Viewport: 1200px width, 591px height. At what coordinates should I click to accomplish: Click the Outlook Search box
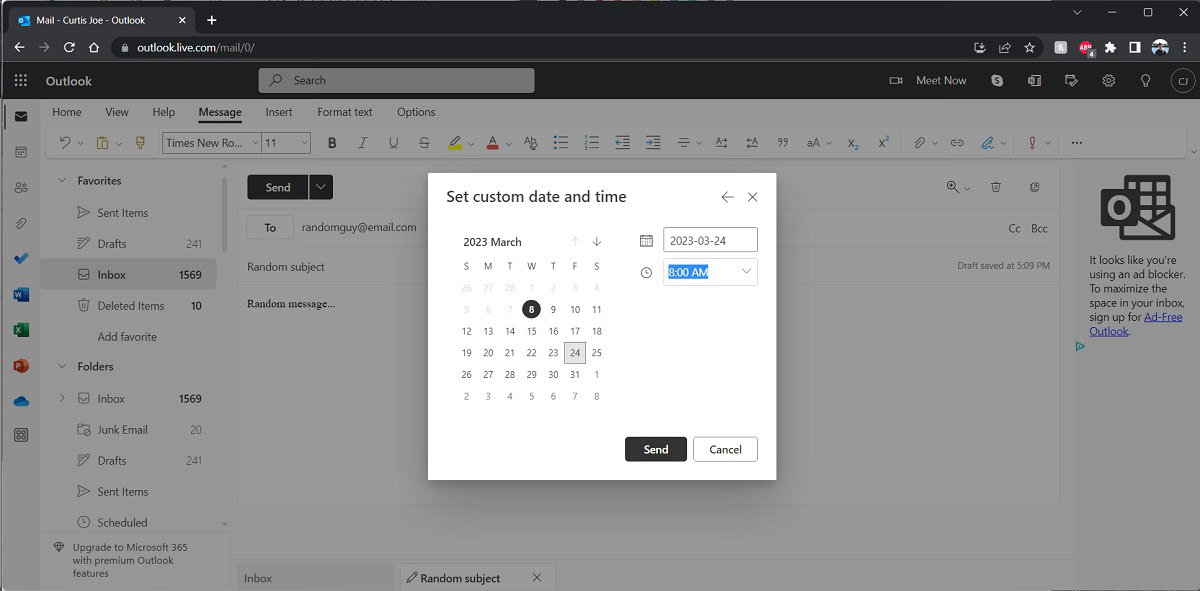coord(396,81)
